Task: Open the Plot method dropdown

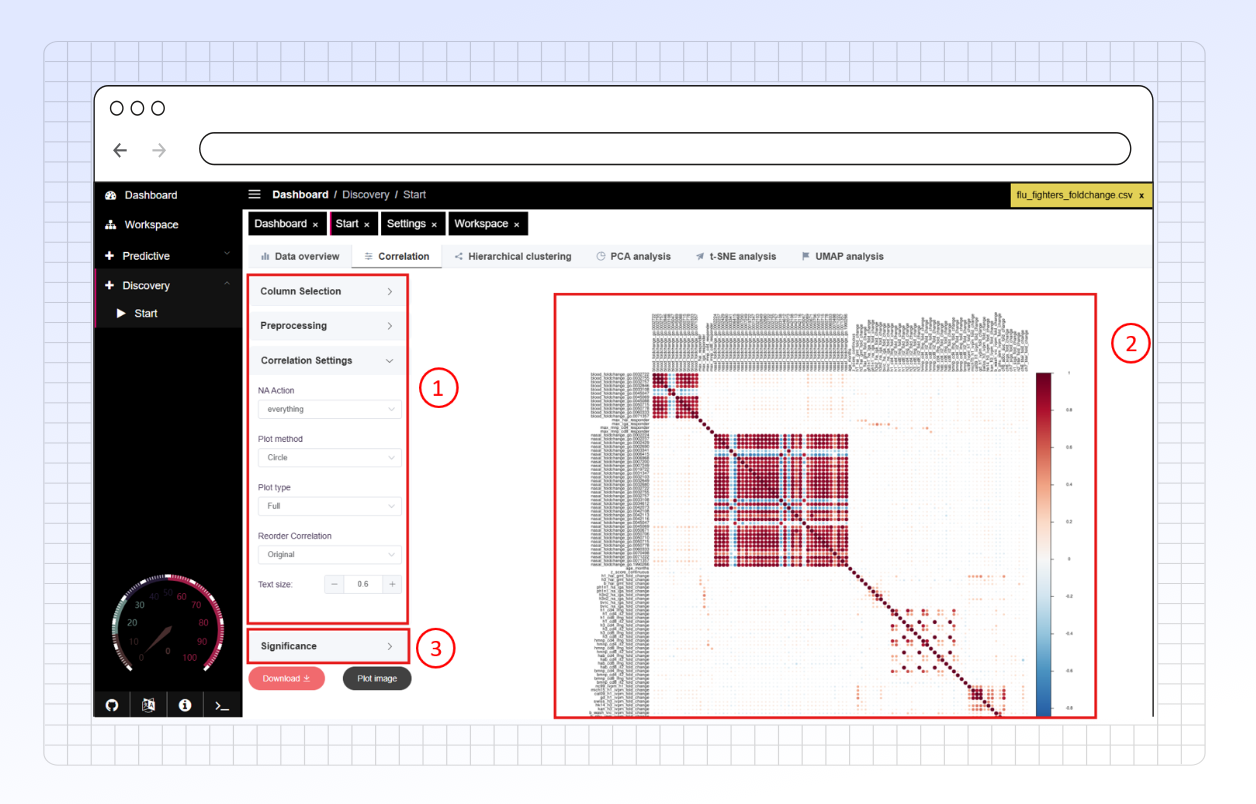Action: point(329,458)
